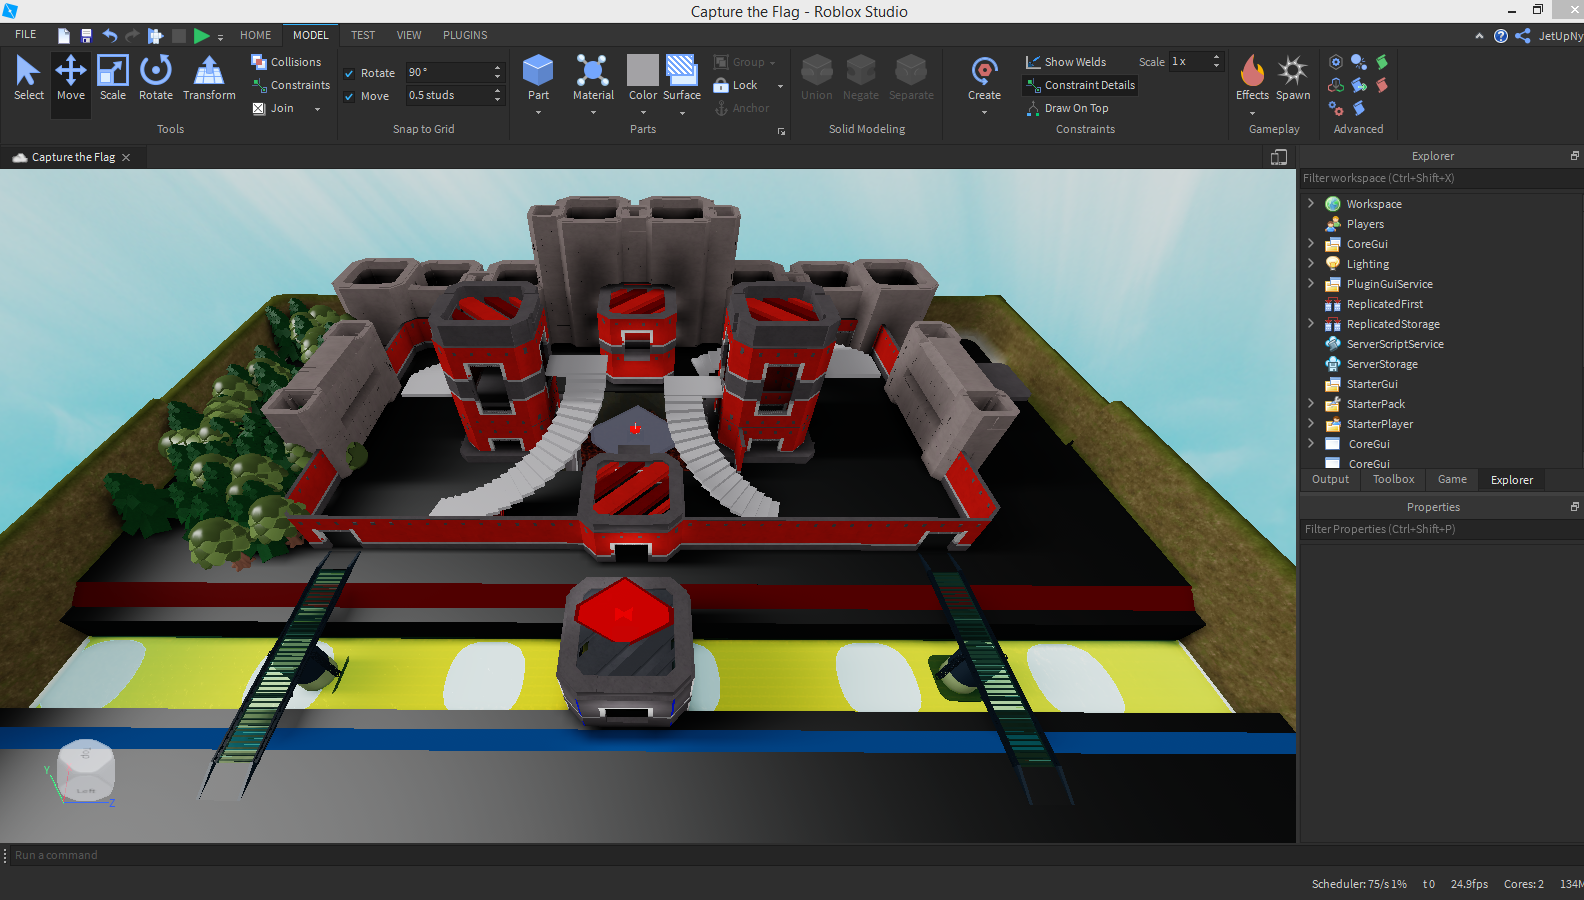Image resolution: width=1584 pixels, height=900 pixels.
Task: Pick the Scale tool
Action: click(x=113, y=78)
